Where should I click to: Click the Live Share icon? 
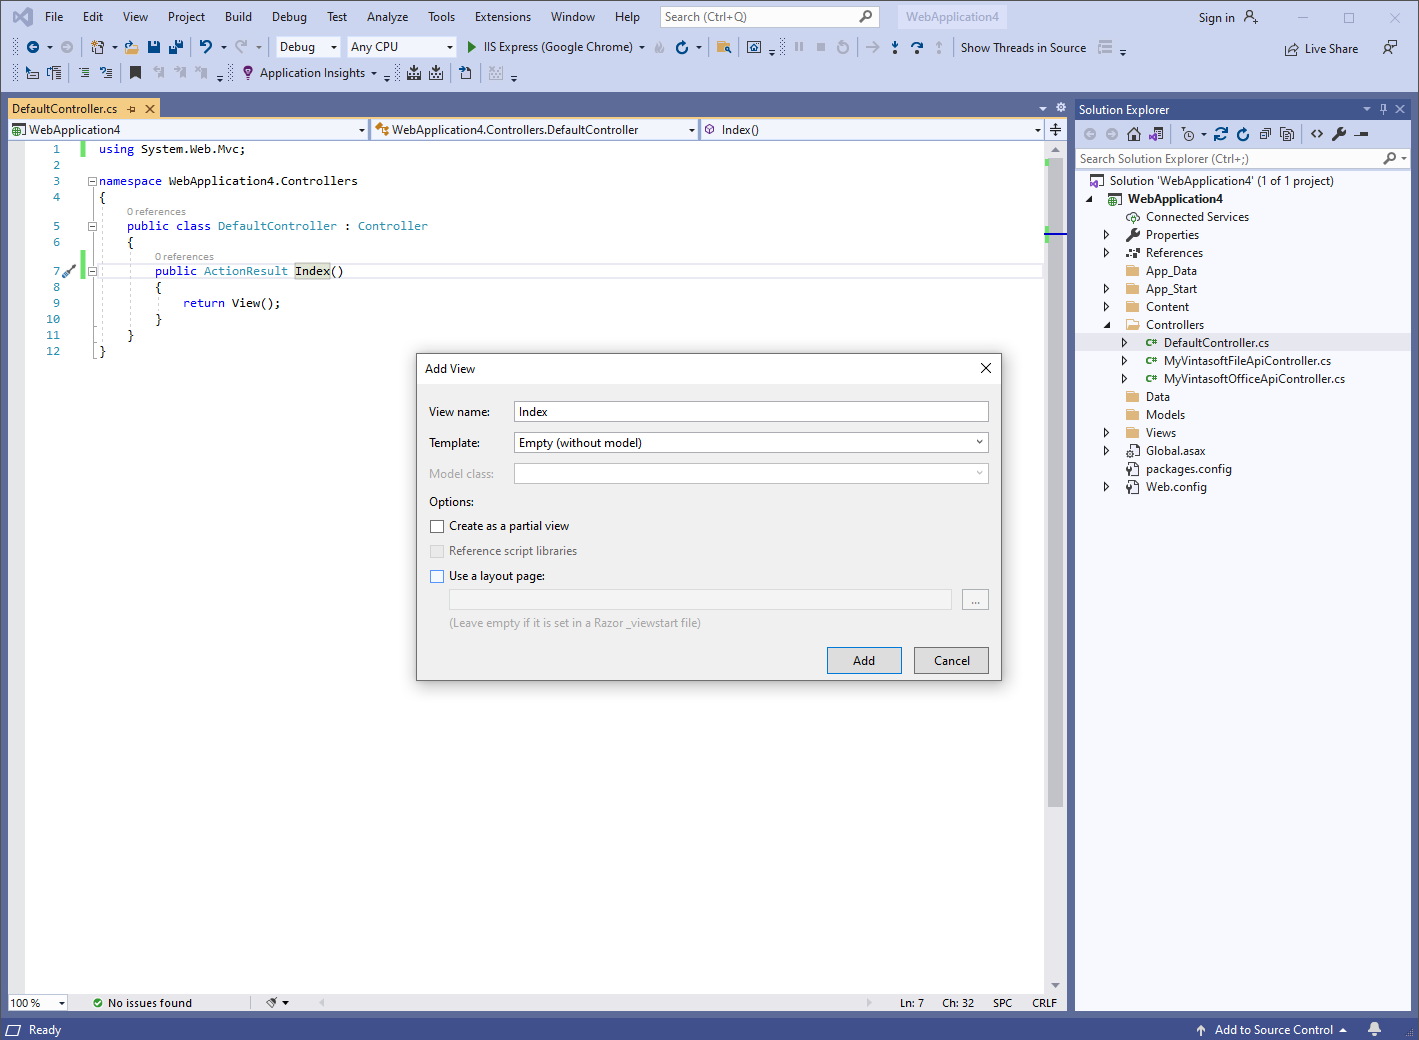1292,49
